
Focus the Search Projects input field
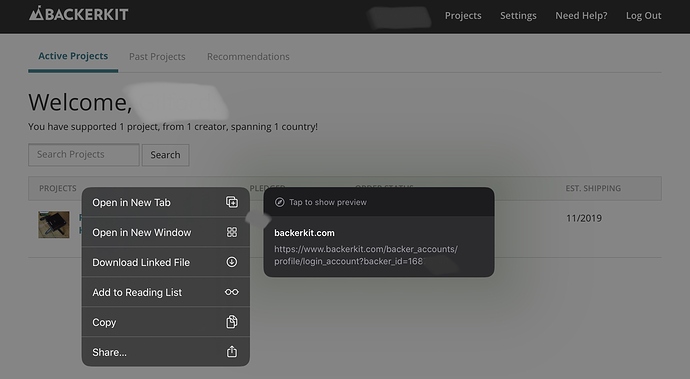point(84,155)
